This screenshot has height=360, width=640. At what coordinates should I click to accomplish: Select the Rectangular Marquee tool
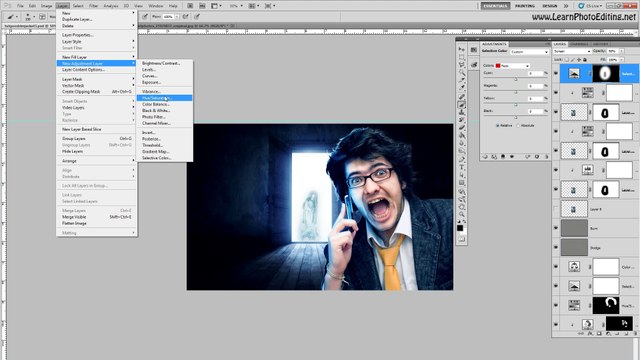(x=462, y=57)
